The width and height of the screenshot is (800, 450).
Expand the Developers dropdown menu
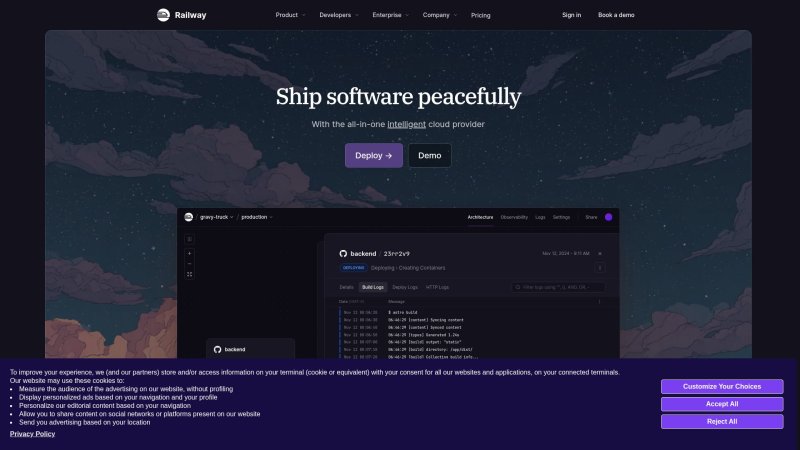(x=339, y=15)
